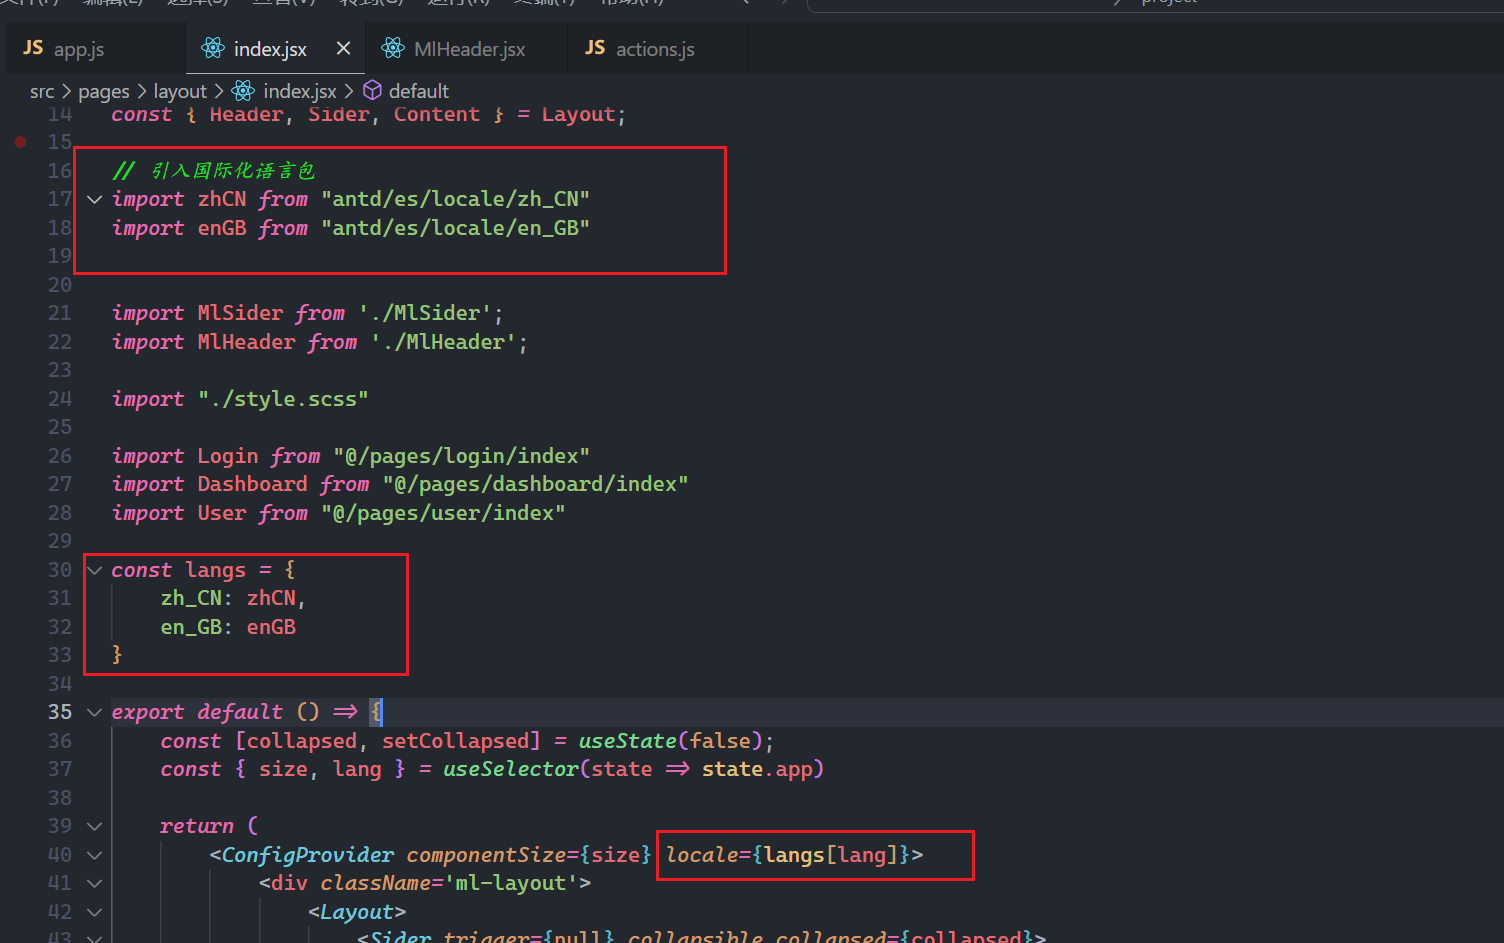This screenshot has width=1504, height=943.
Task: Click the JS icon on actions.js tab
Action: (x=595, y=48)
